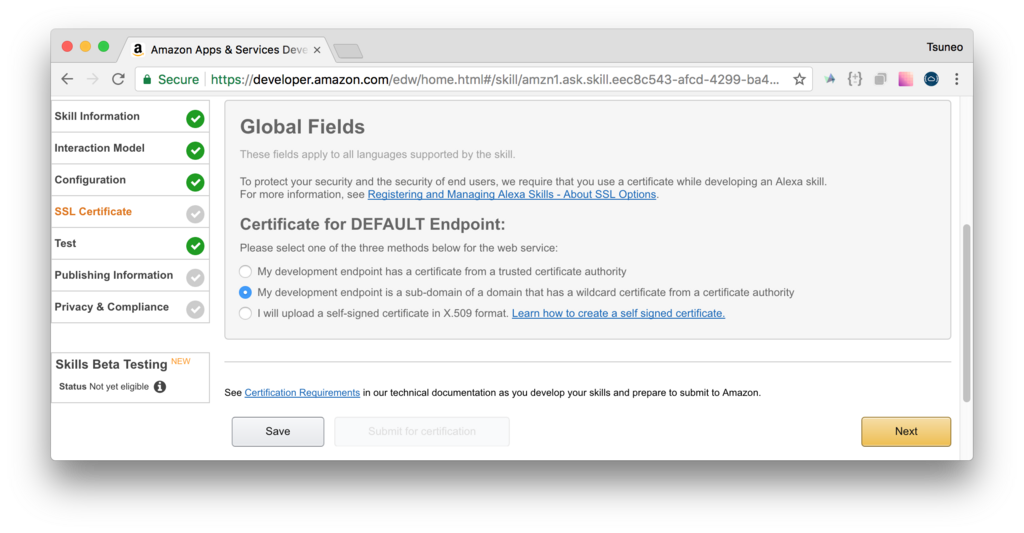Click the curly braces extension icon
The width and height of the screenshot is (1024, 533).
855,79
